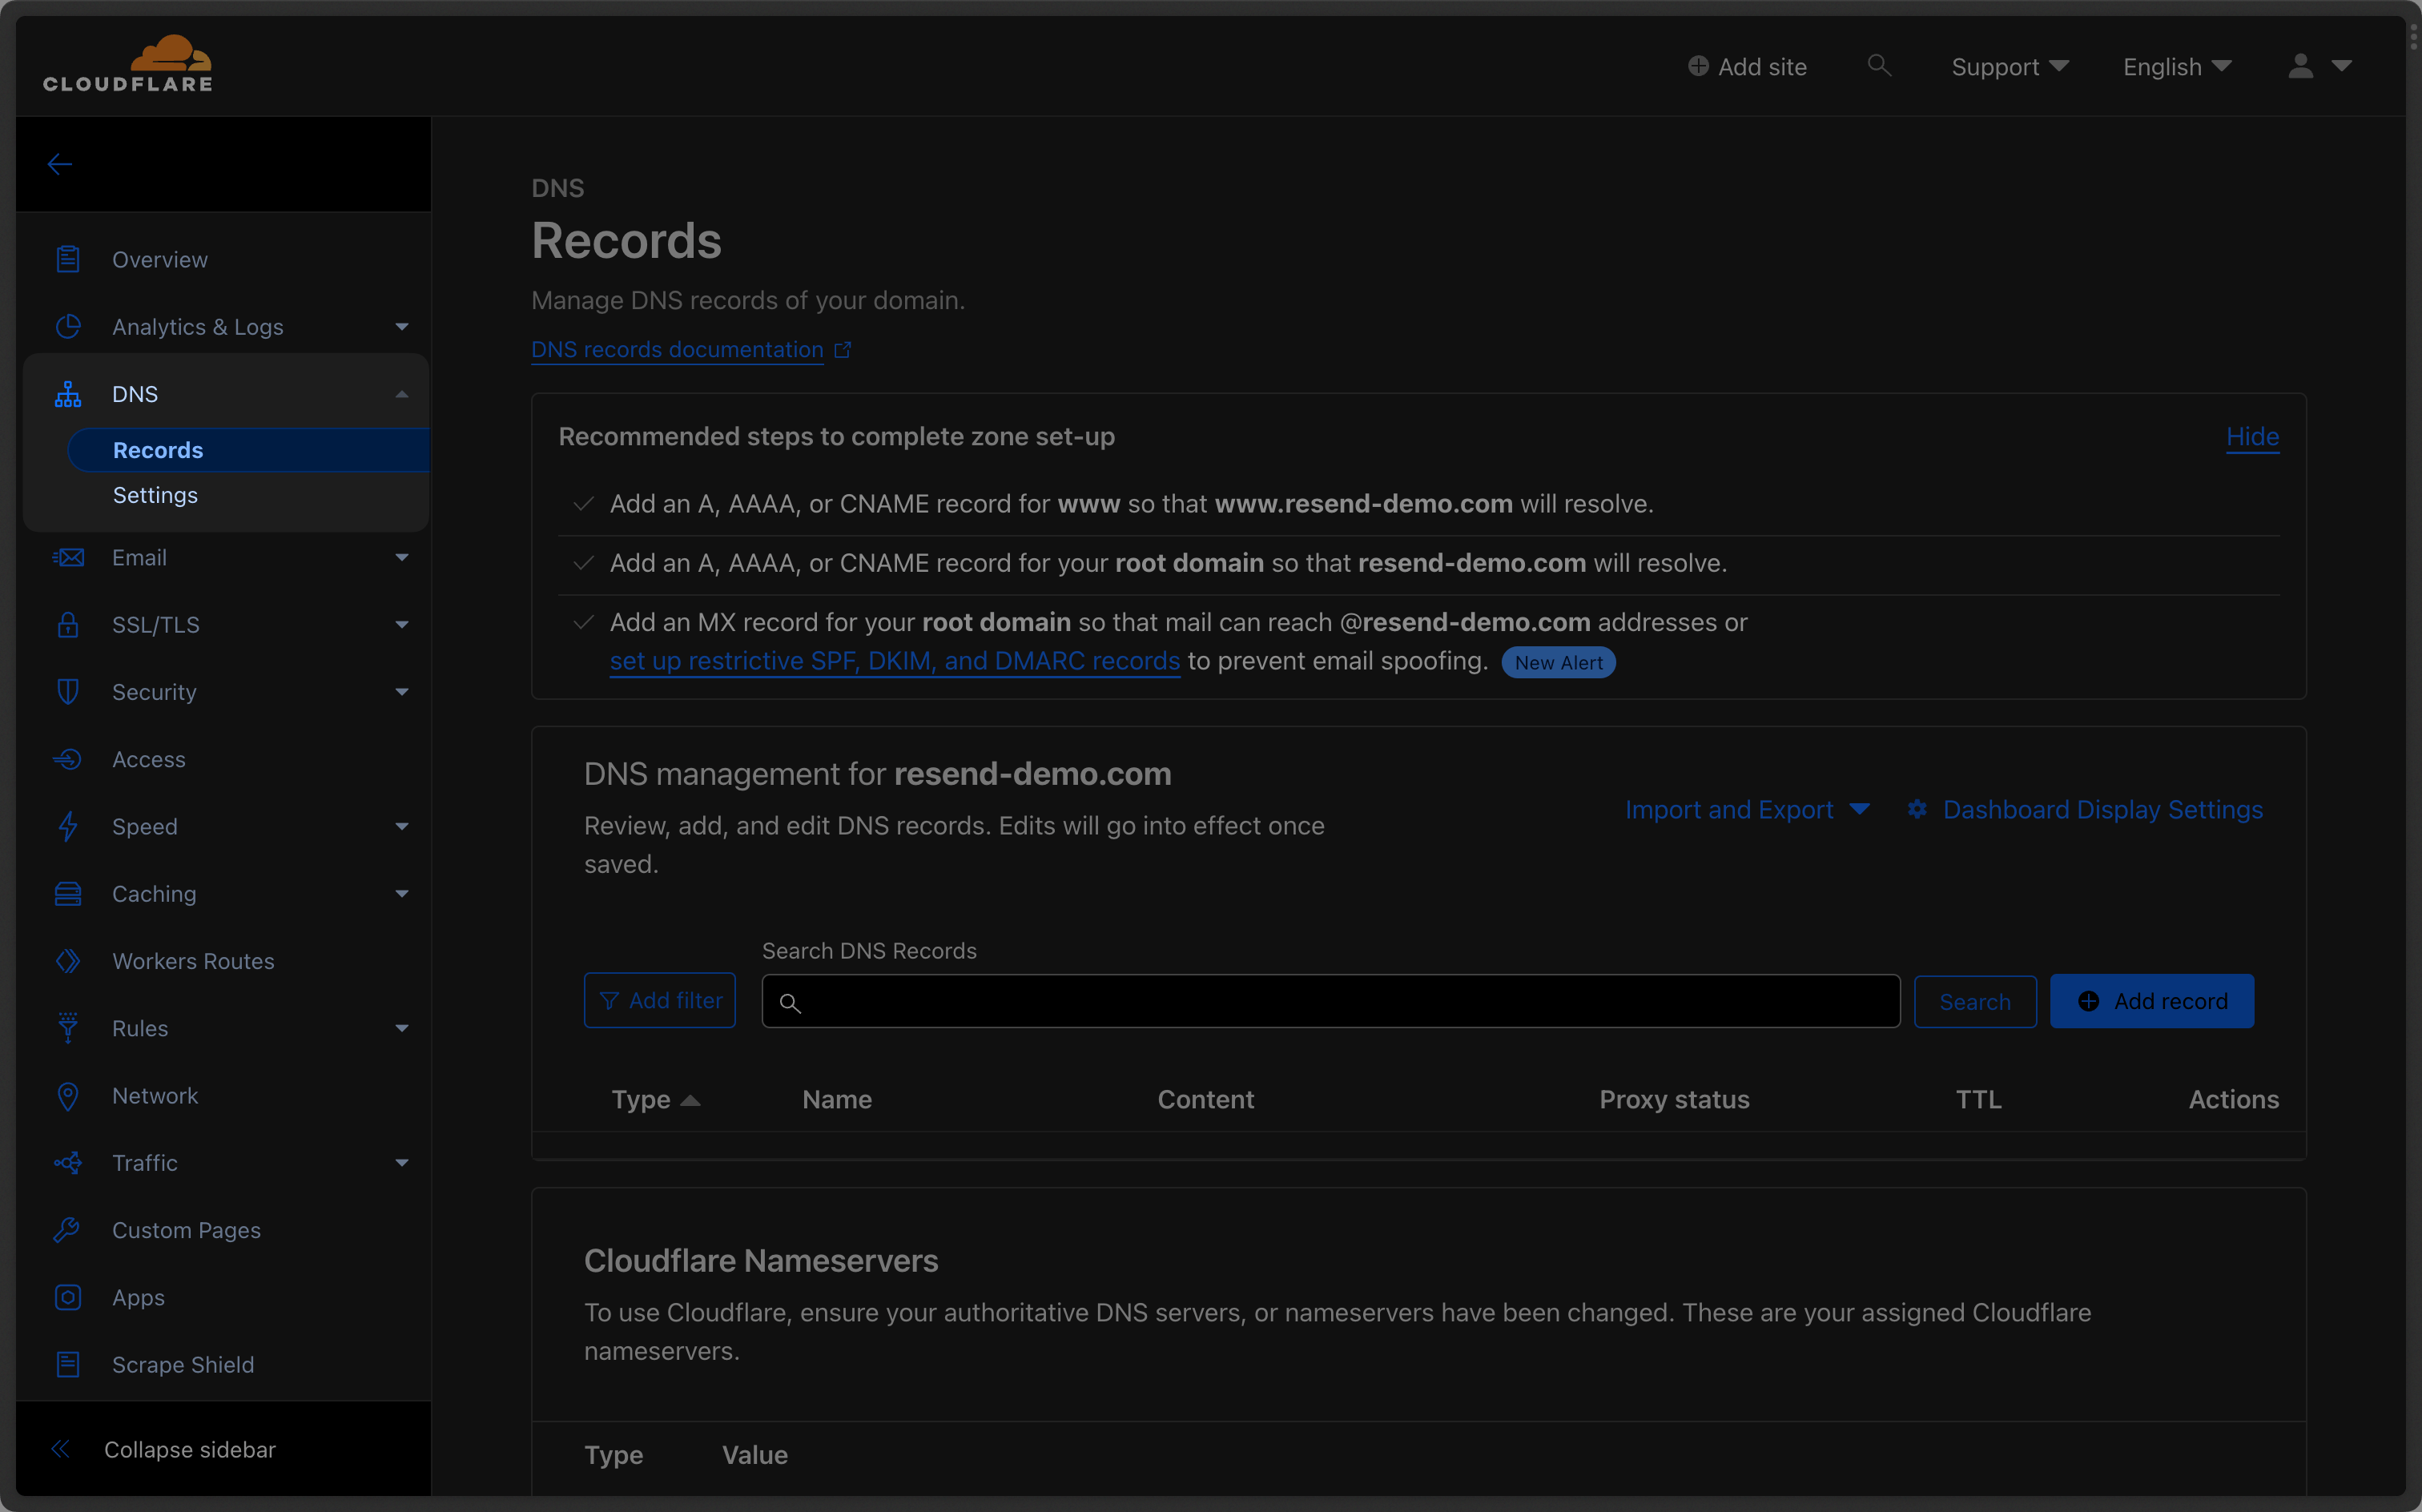This screenshot has height=1512, width=2422.
Task: Click Collapse sidebar label
Action: tap(190, 1449)
